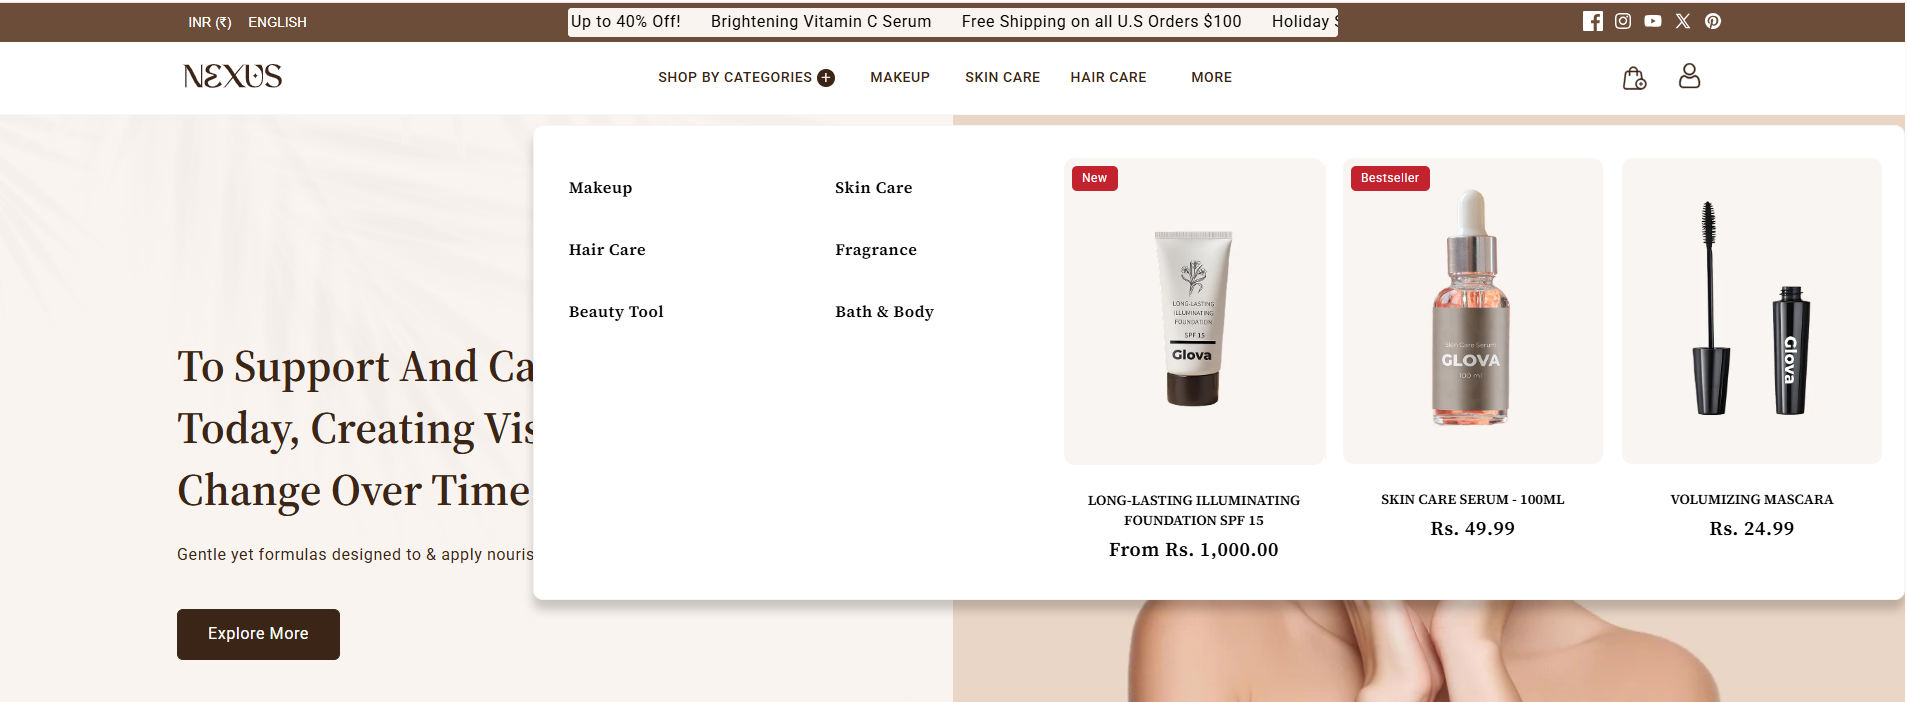The image size is (1907, 702).
Task: Click the NEXUS logo
Action: click(233, 76)
